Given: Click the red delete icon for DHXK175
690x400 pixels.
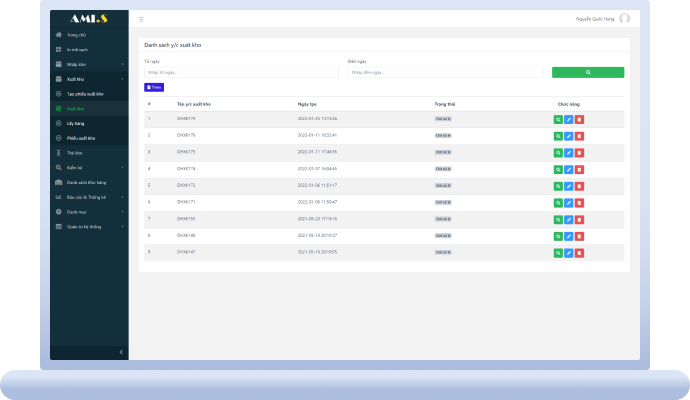Looking at the screenshot, I should pos(579,152).
